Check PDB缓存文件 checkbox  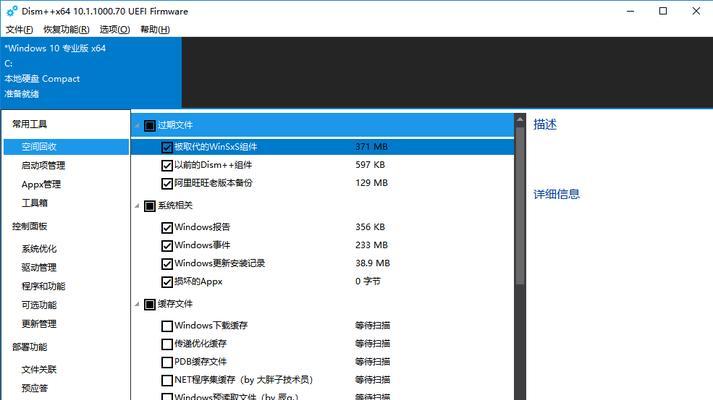(167, 362)
